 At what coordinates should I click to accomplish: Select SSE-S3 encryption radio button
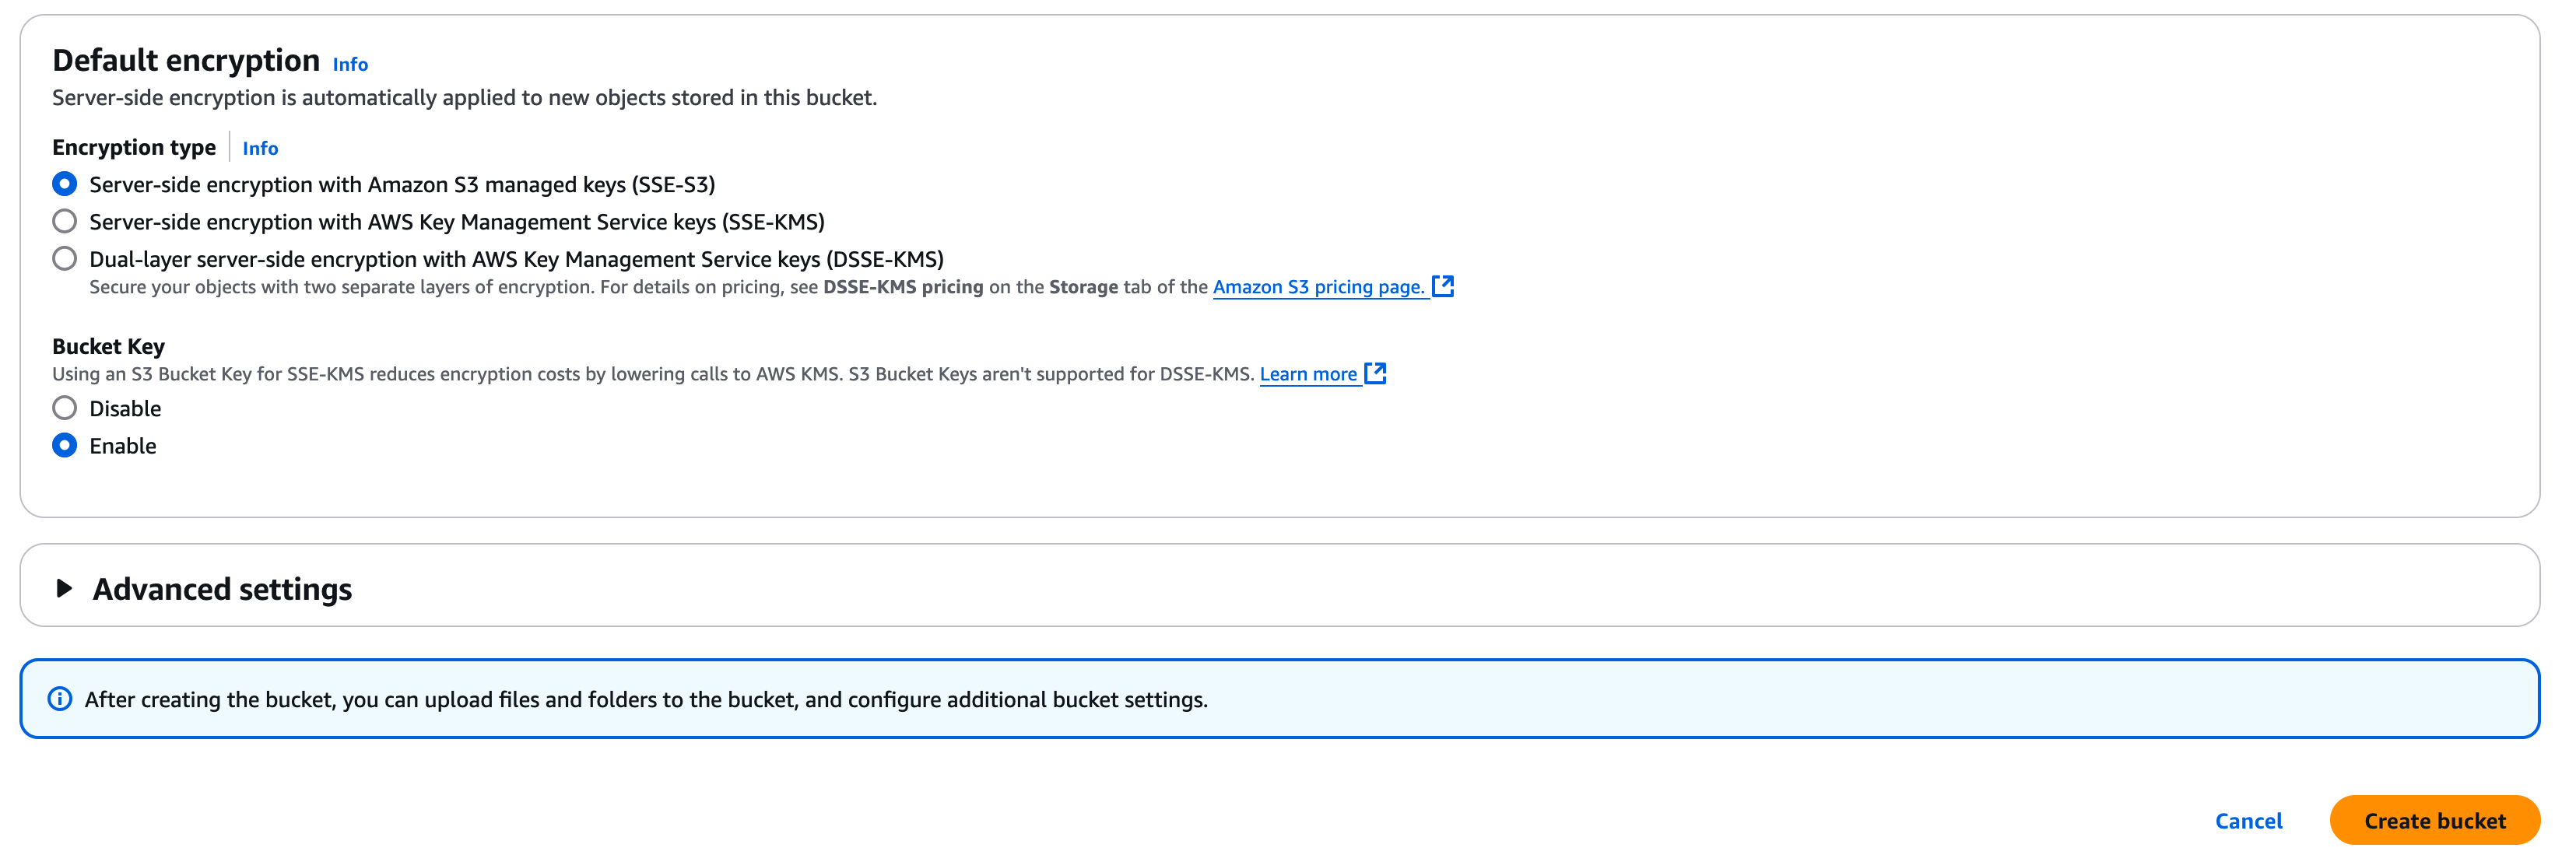(65, 184)
